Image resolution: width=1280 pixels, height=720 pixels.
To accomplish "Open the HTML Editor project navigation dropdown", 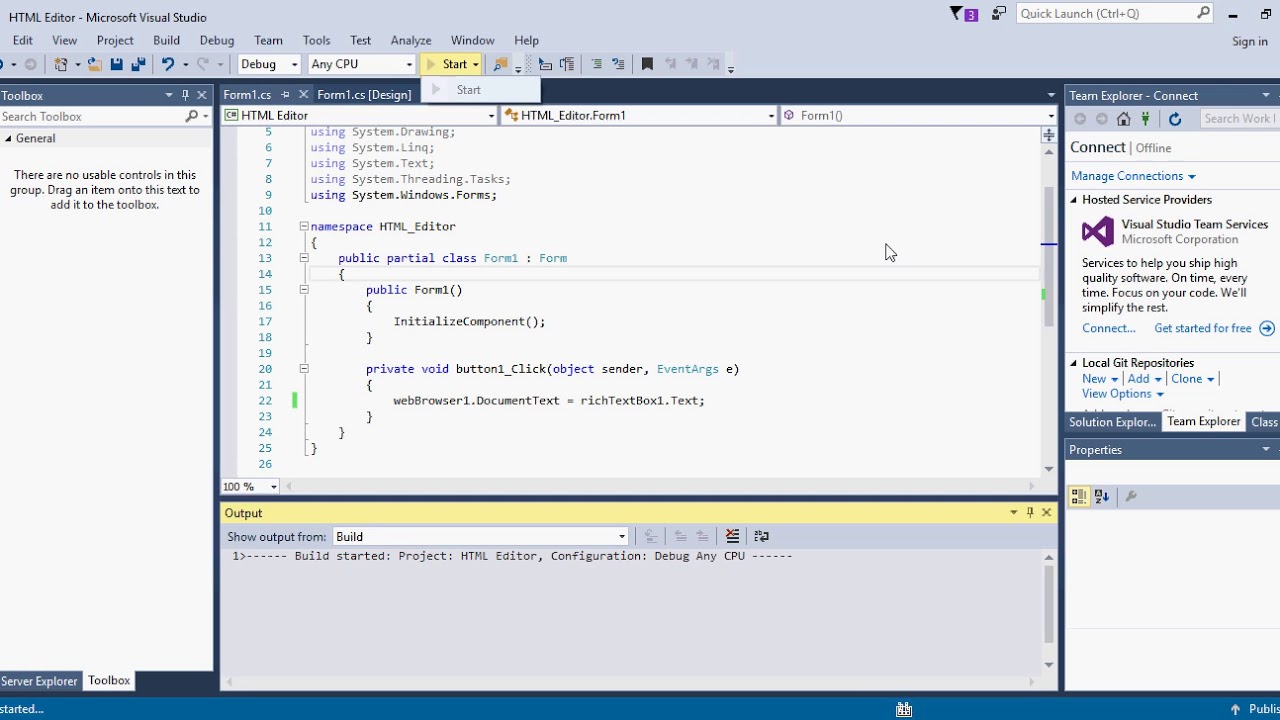I will point(491,116).
